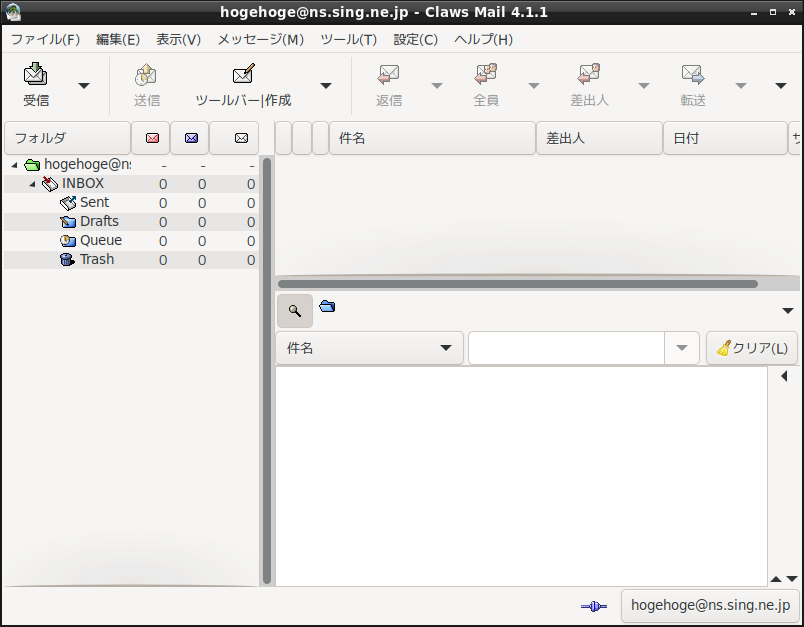The height and width of the screenshot is (627, 804).
Task: Sort by the 差出人 column header
Action: tap(599, 138)
